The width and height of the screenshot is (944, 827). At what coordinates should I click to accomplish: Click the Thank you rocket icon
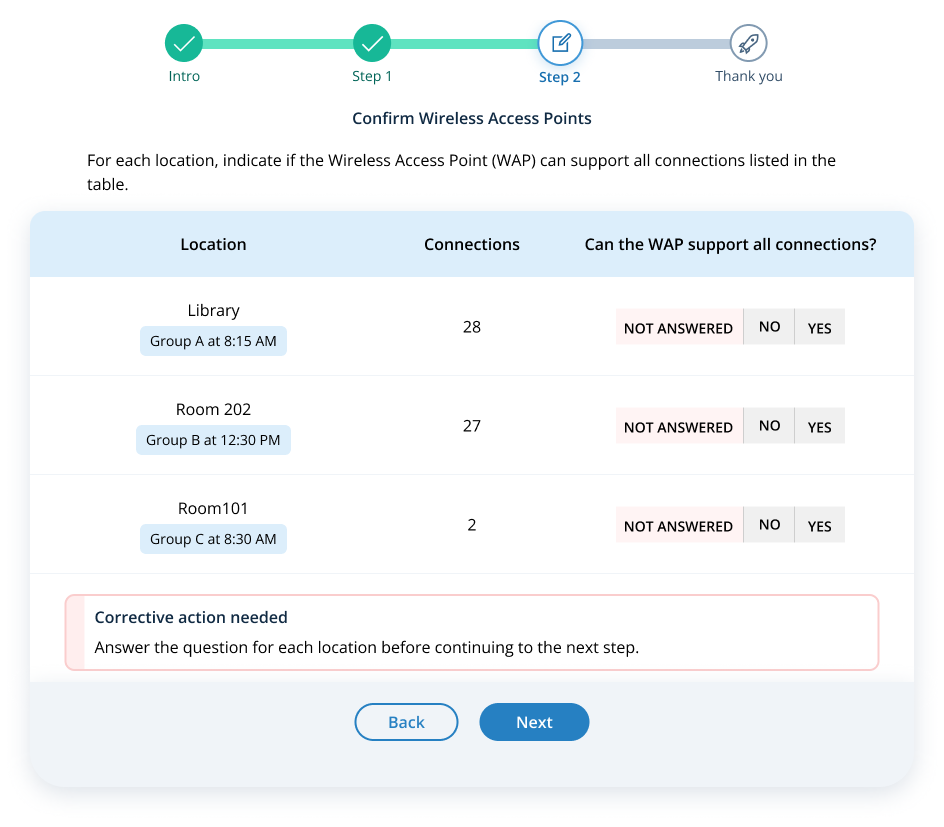point(748,43)
